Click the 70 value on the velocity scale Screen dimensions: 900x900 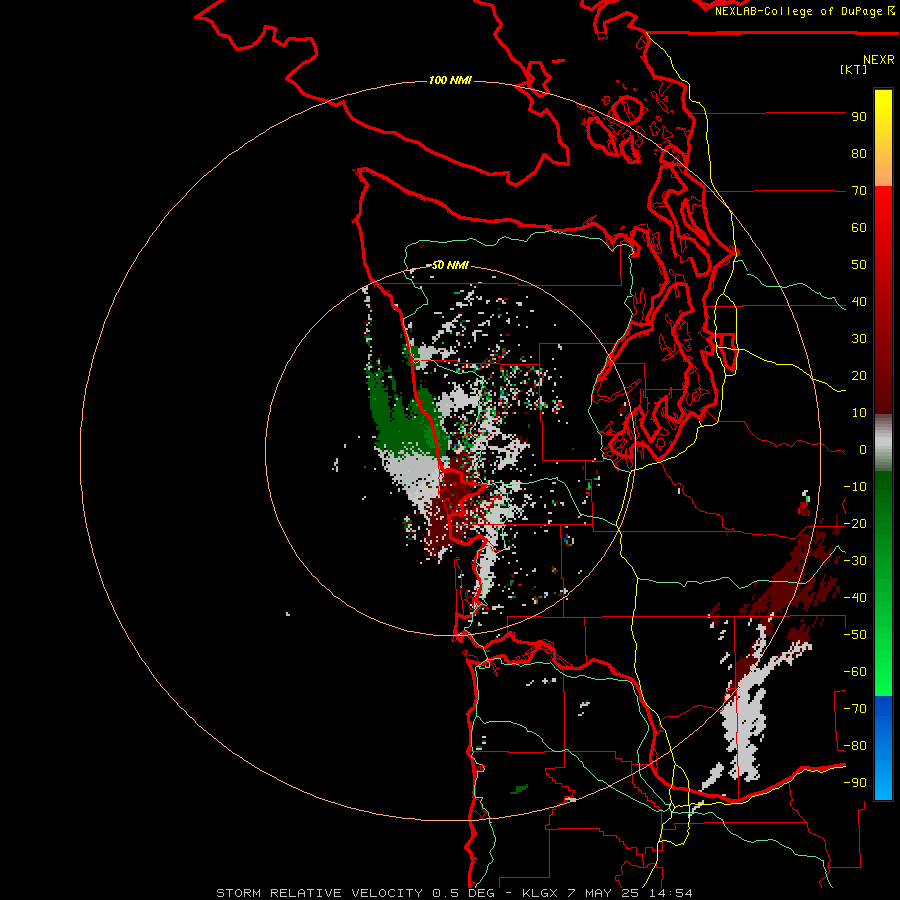[x=859, y=191]
